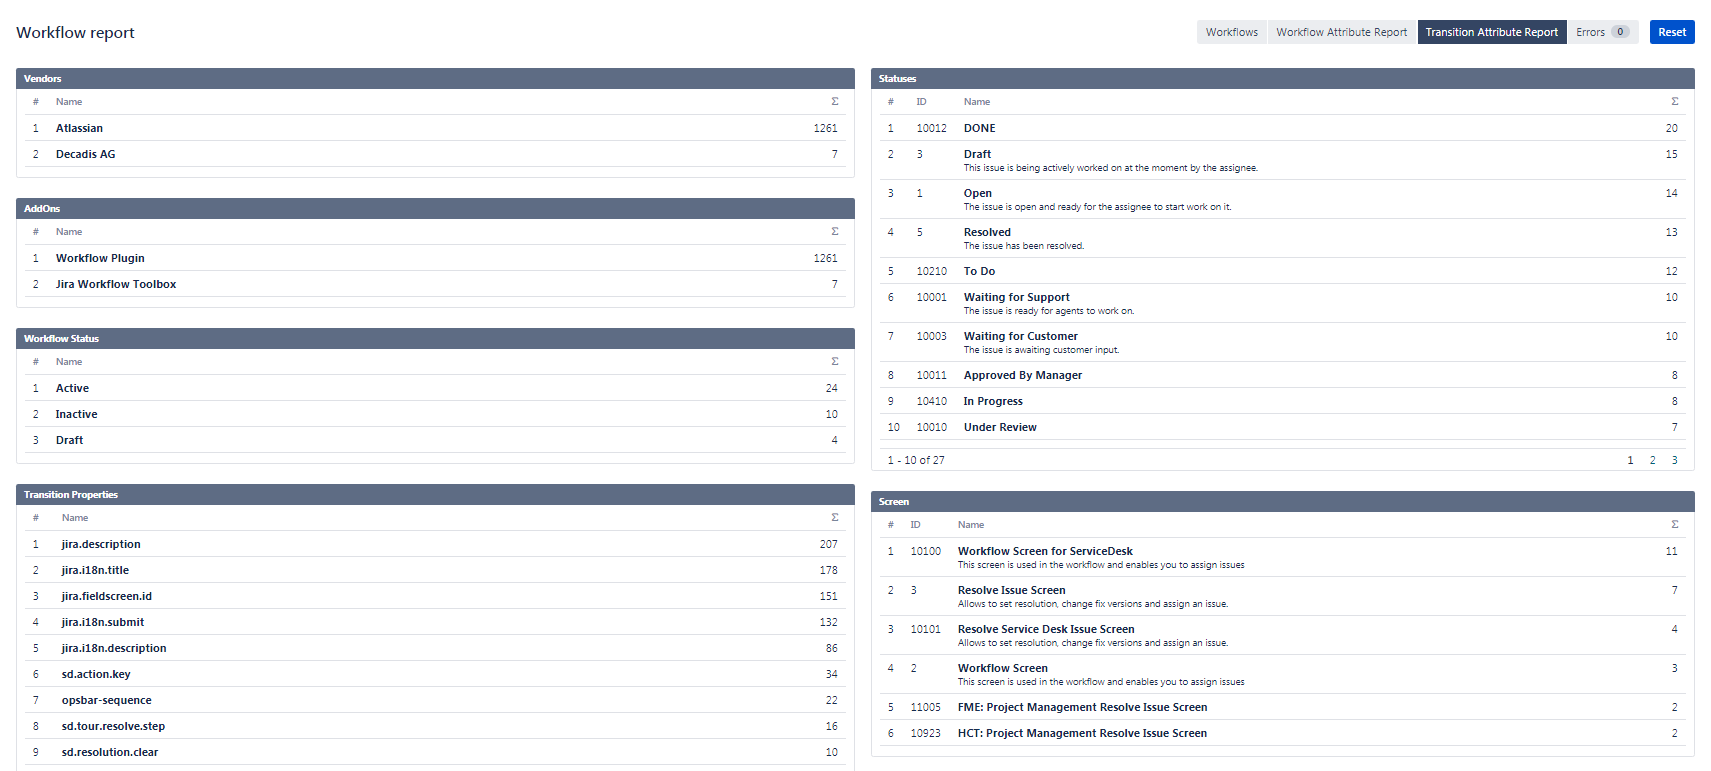Go to page 2 of Statuses
The width and height of the screenshot is (1711, 771).
pos(1652,460)
